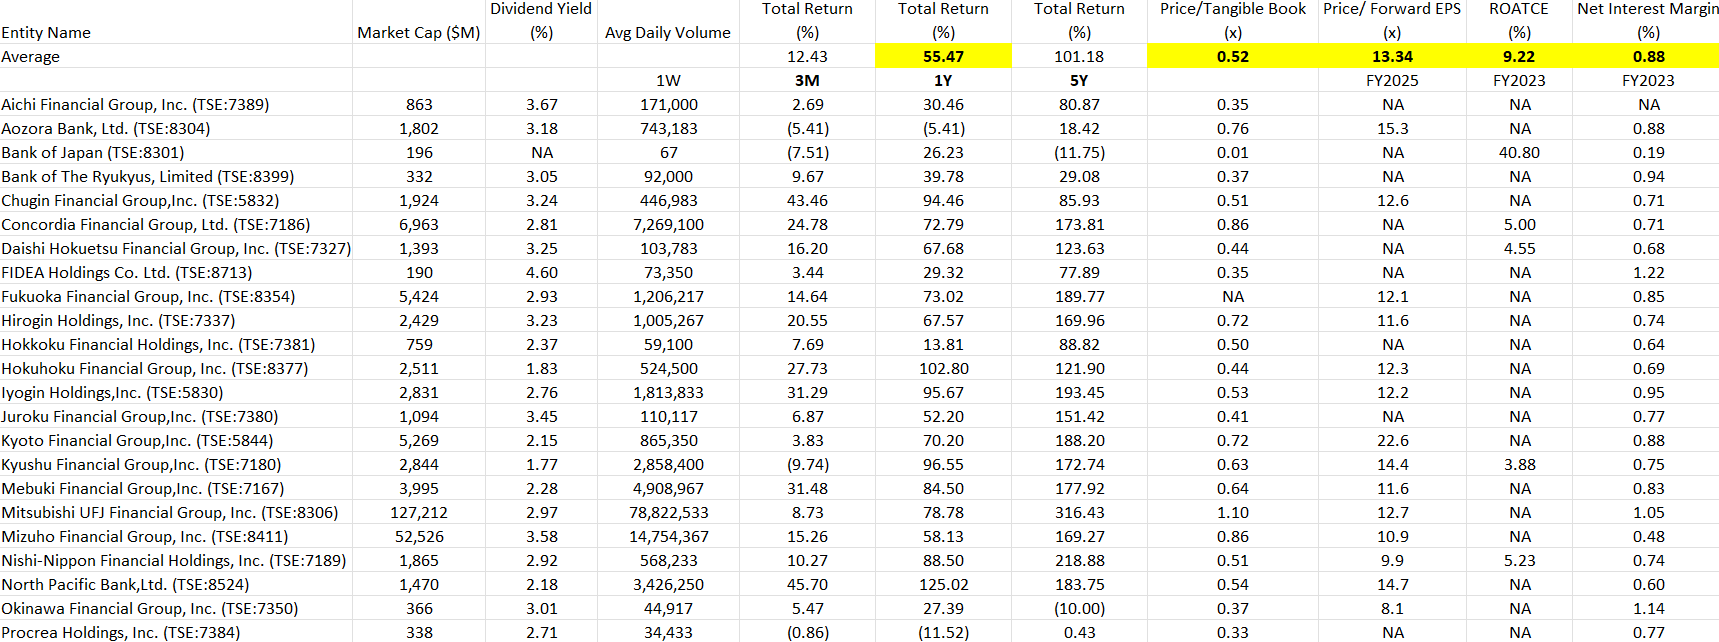Select Kyushu Financial's 3M return (9.74)
Screen dimensions: 1719x642
pos(807,465)
